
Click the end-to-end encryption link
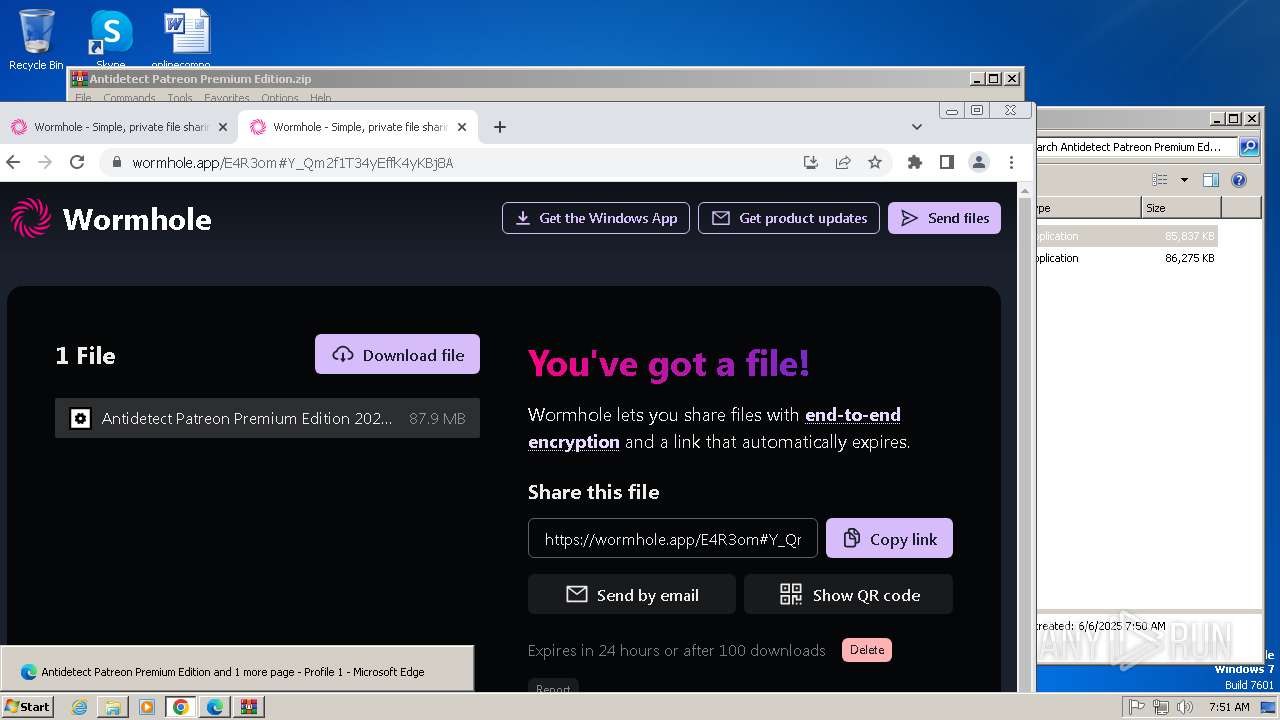click(x=714, y=428)
